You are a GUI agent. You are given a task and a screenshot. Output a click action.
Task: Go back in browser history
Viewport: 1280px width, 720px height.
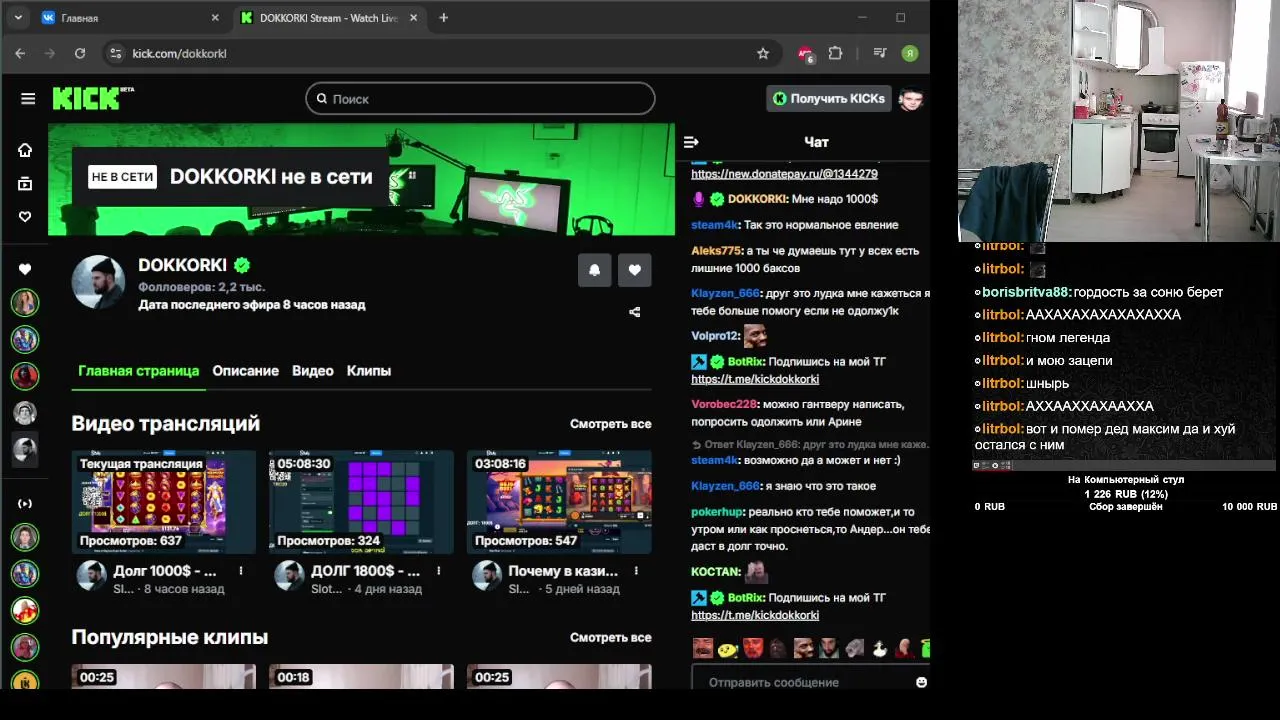[x=20, y=53]
